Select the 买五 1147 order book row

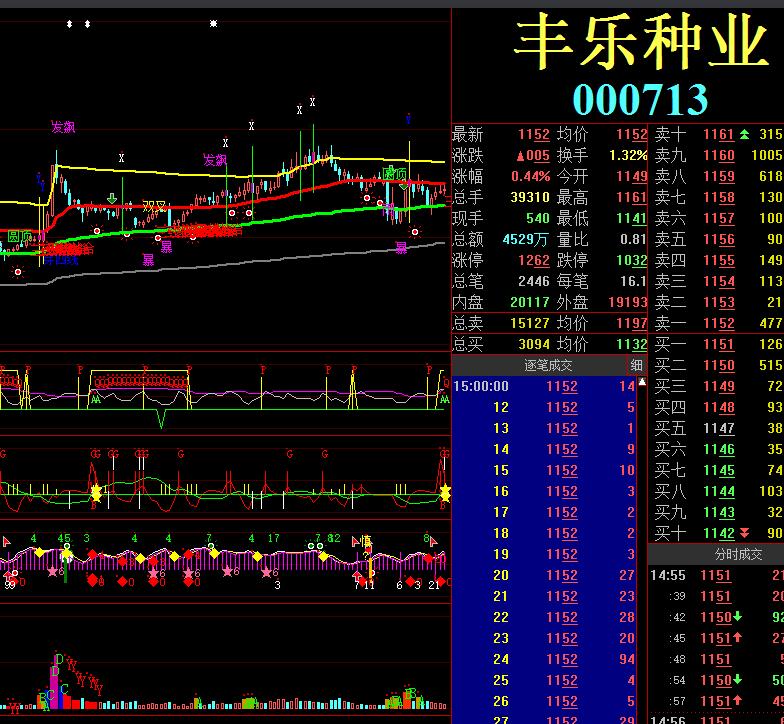tap(716, 428)
